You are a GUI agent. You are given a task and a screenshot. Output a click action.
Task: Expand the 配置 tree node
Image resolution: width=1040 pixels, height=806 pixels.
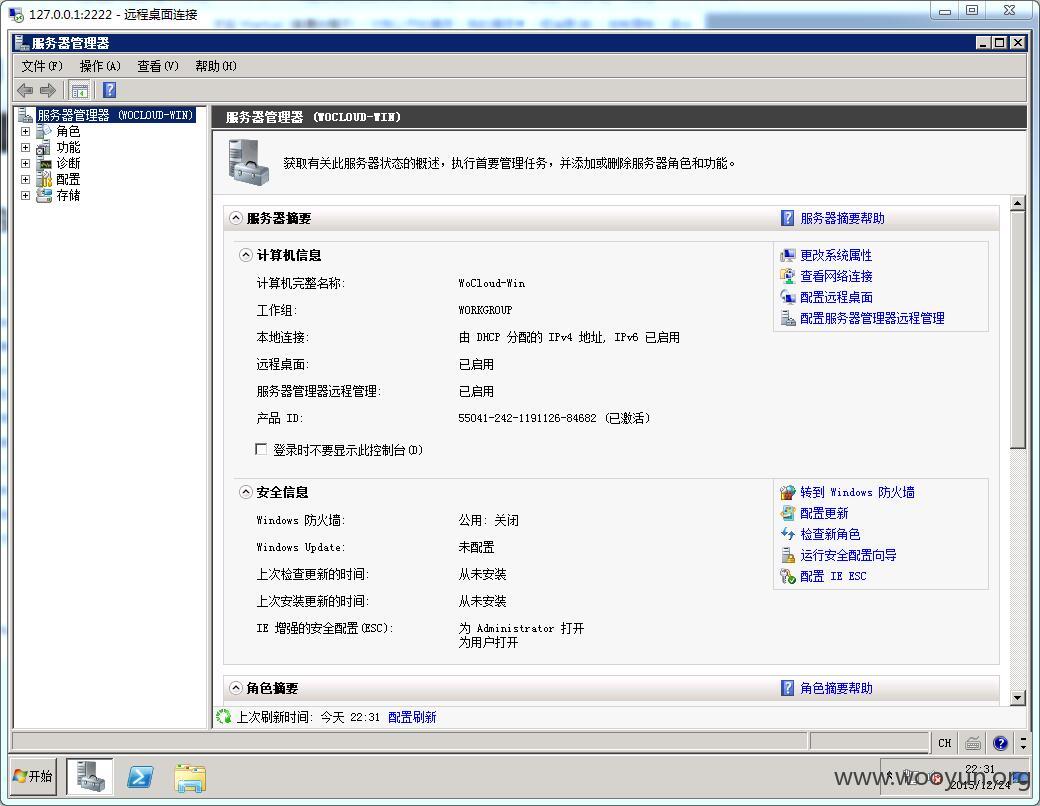click(x=25, y=179)
